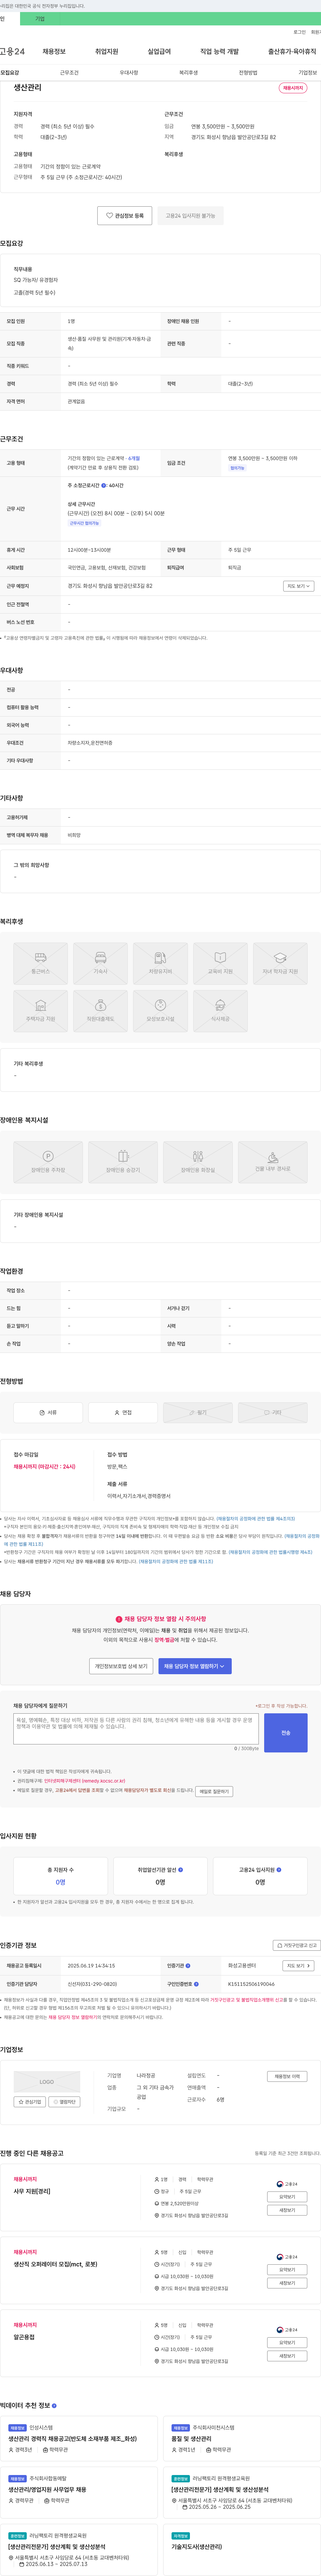Click 채용정보 더보기 in 기업정보 section
Screen dimensions: 321x2576
click(x=287, y=2076)
